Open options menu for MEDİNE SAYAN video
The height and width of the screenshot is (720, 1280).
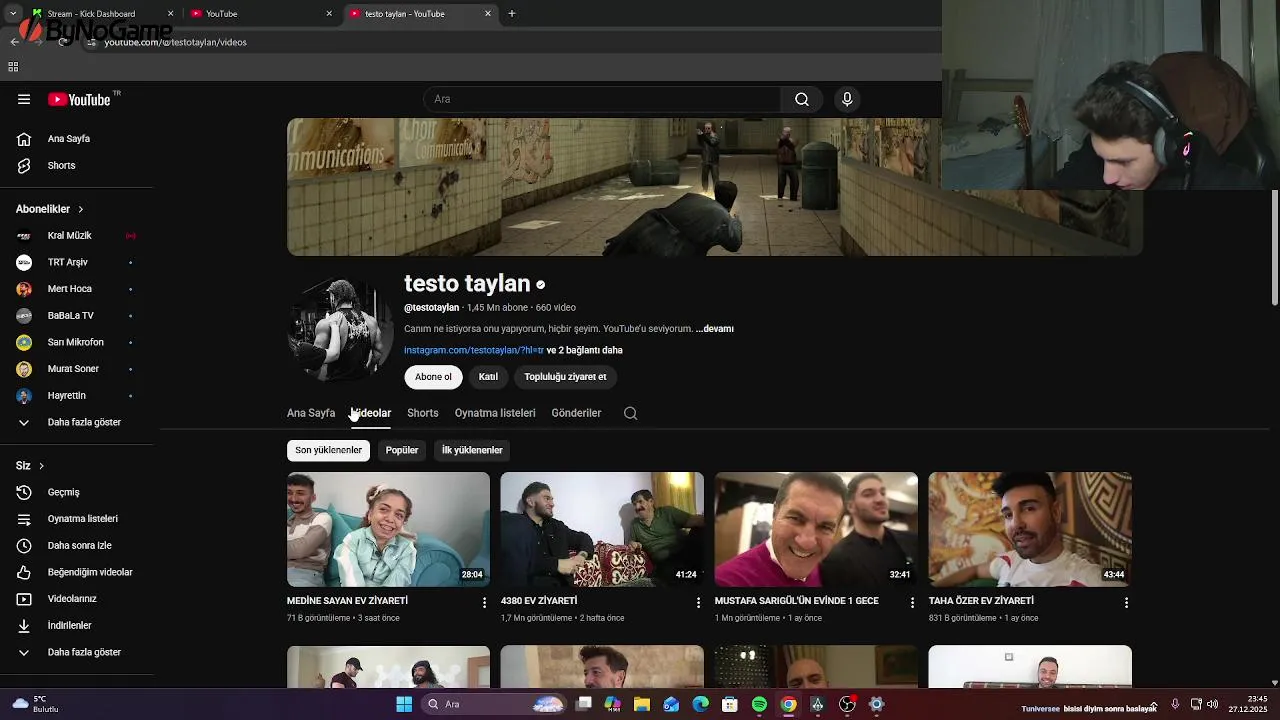point(484,603)
